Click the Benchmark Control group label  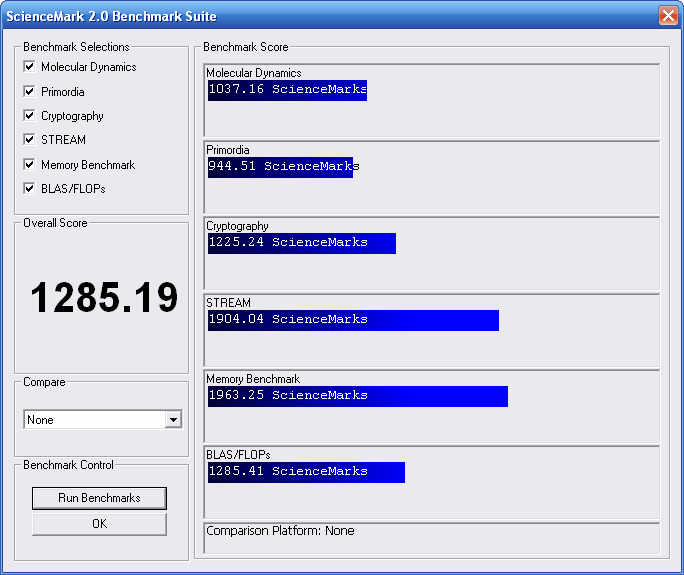[x=68, y=465]
